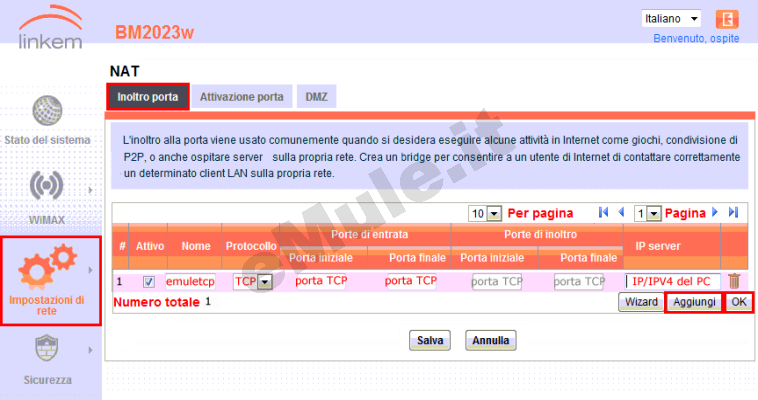758x400 pixels.
Task: Click the Porte di inoltro header
Action: (x=540, y=234)
